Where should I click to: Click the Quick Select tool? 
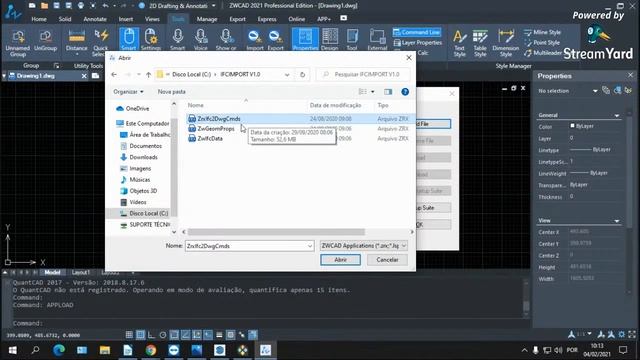pyautogui.click(x=100, y=42)
